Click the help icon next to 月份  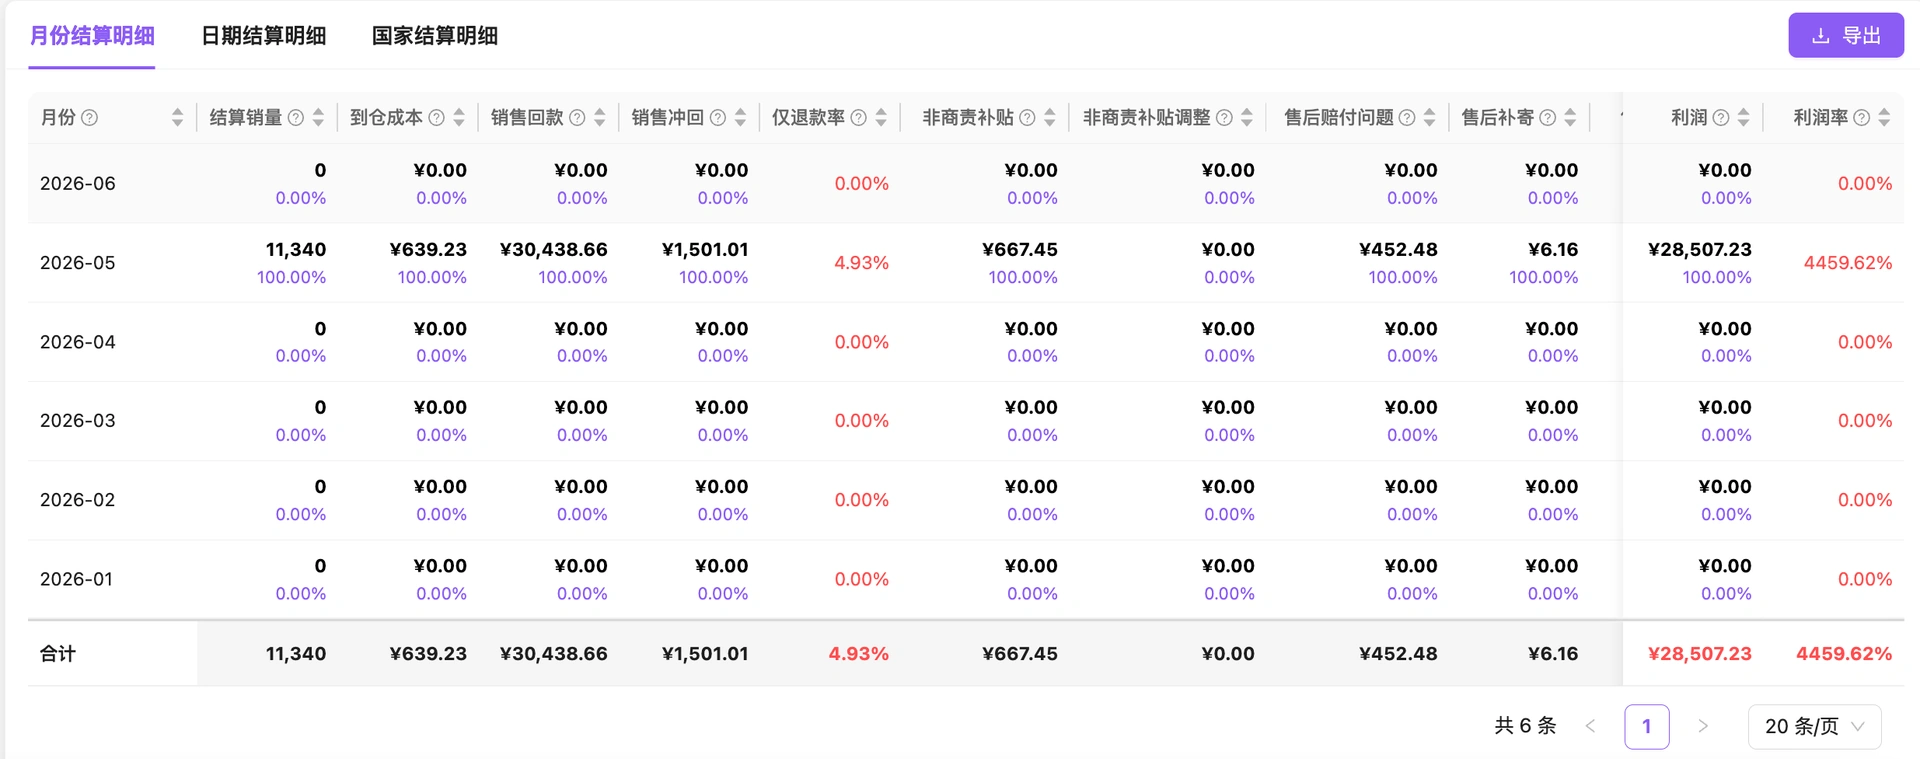point(90,118)
